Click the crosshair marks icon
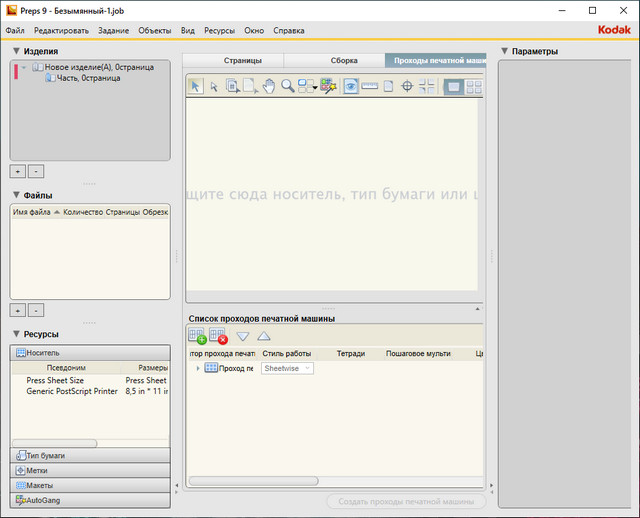Screen dimensions: 640x518 point(407,87)
